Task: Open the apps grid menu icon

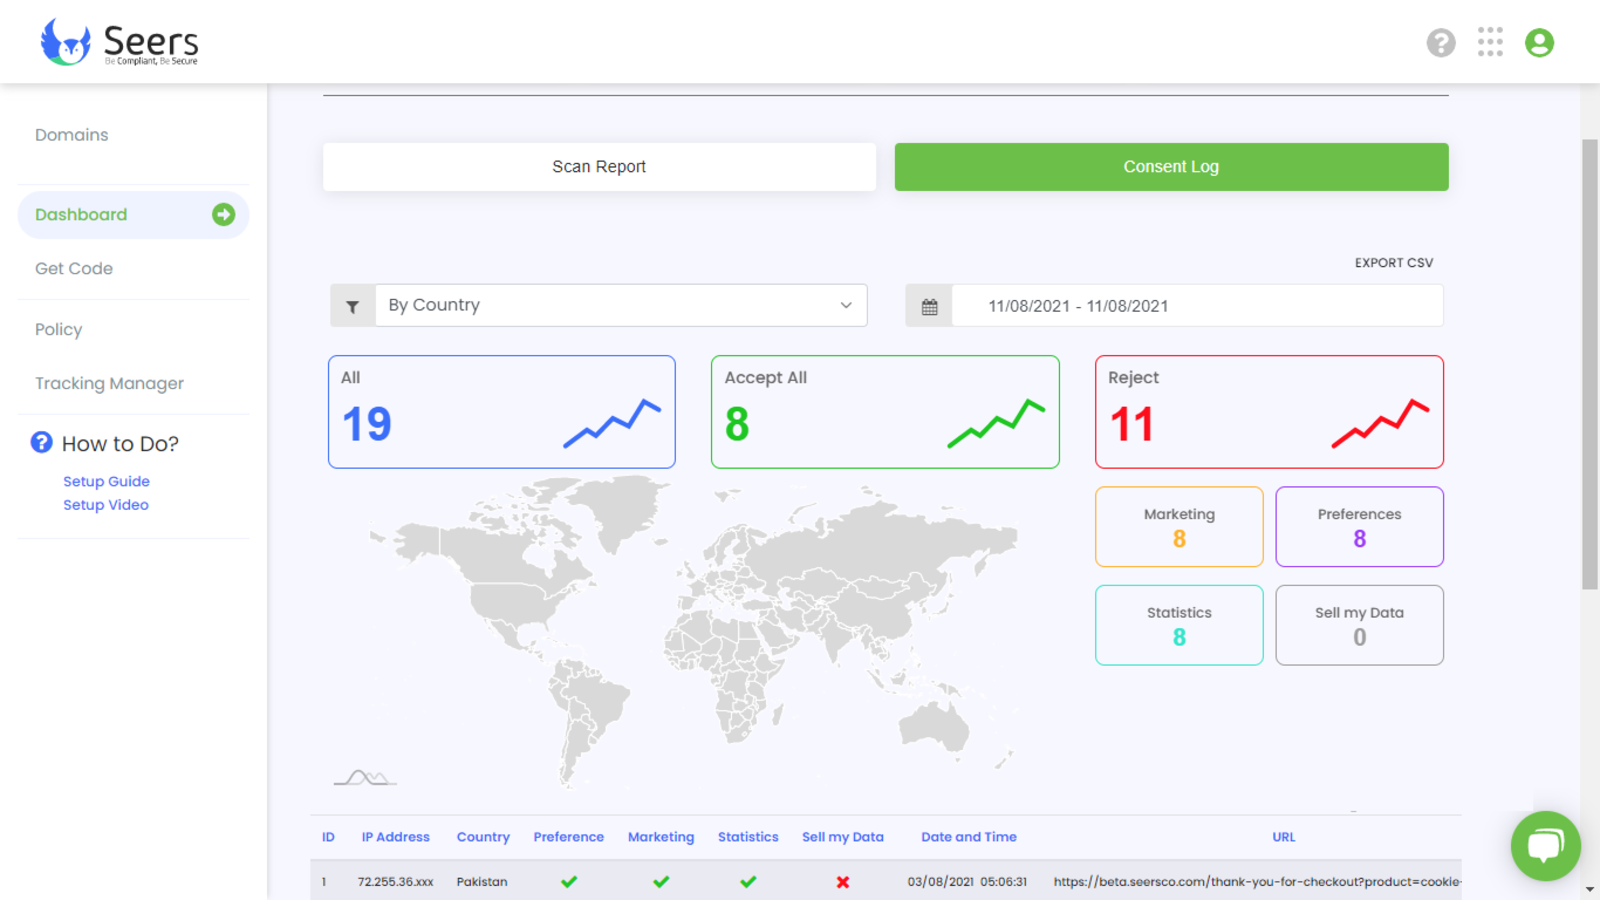Action: tap(1490, 42)
